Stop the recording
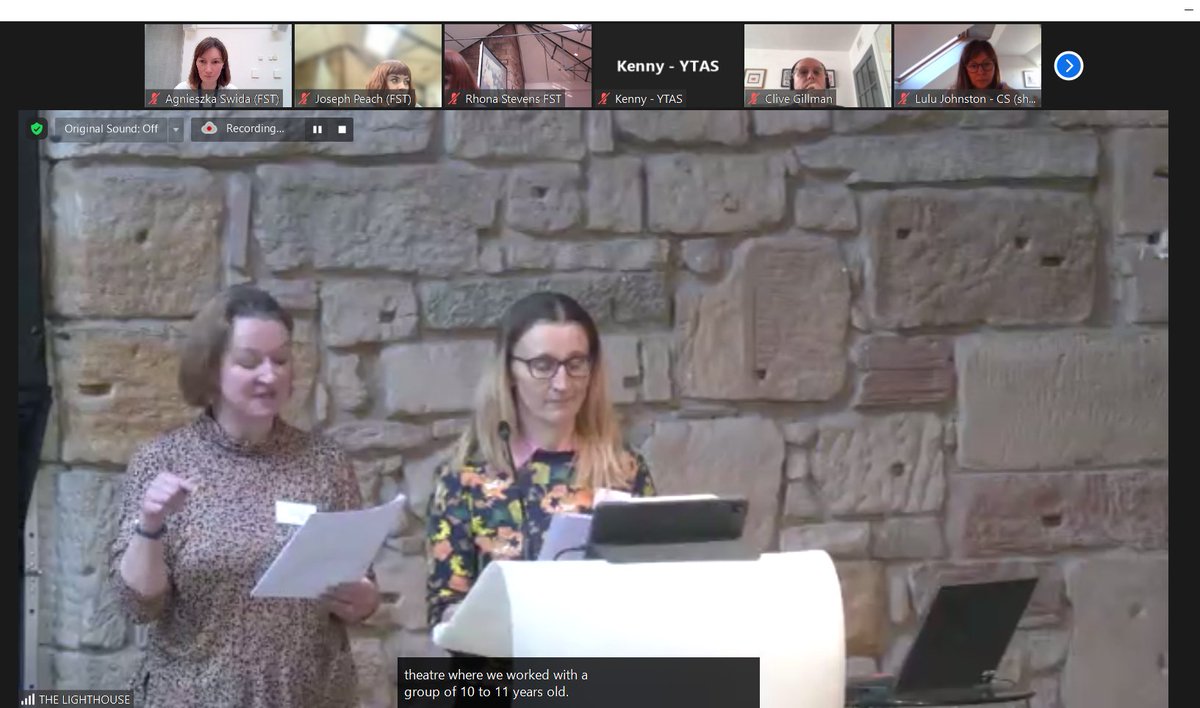The width and height of the screenshot is (1200, 708). pyautogui.click(x=341, y=129)
